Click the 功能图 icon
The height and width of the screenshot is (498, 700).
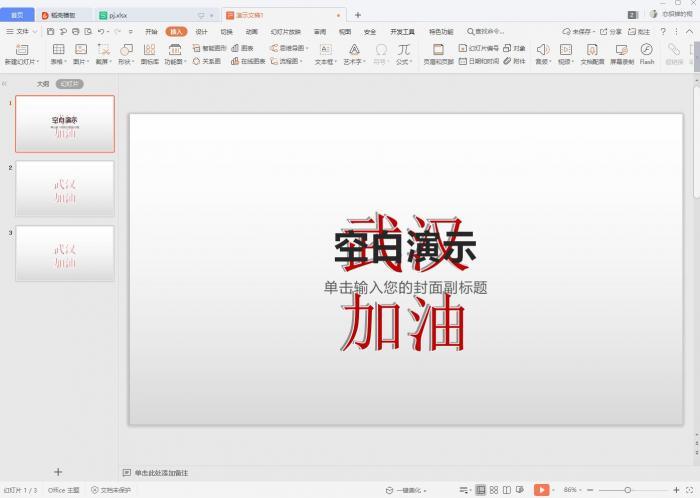(175, 49)
